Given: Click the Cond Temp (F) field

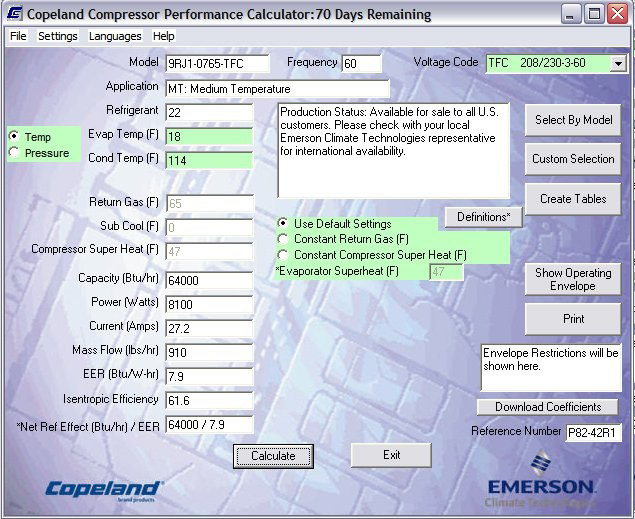Looking at the screenshot, I should pyautogui.click(x=209, y=160).
